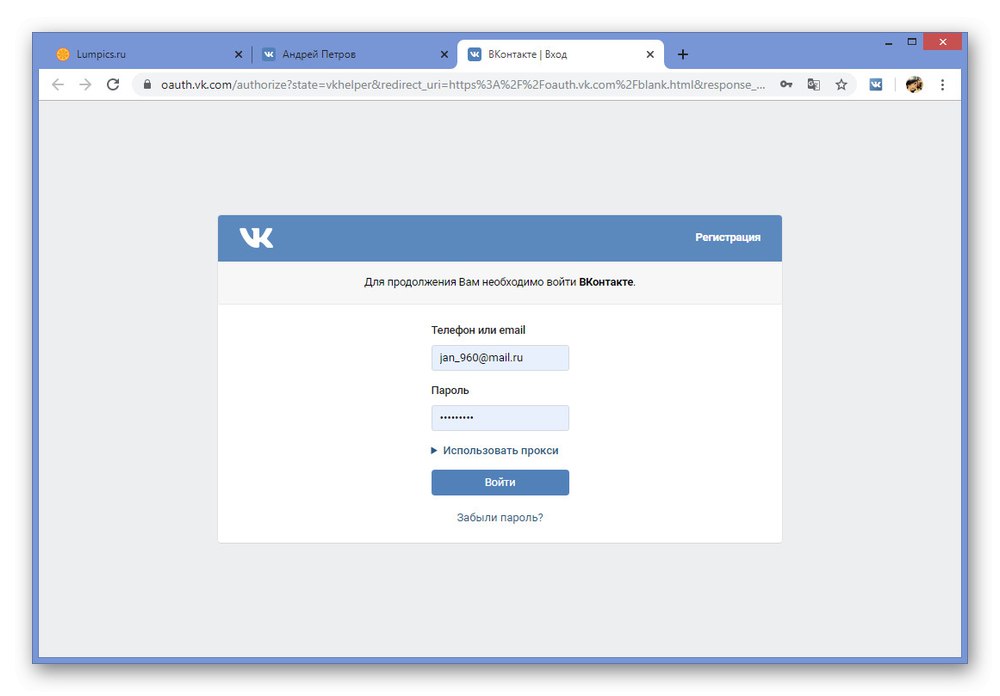This screenshot has width=1000, height=696.
Task: Bookmark this page with the star icon
Action: click(x=841, y=84)
